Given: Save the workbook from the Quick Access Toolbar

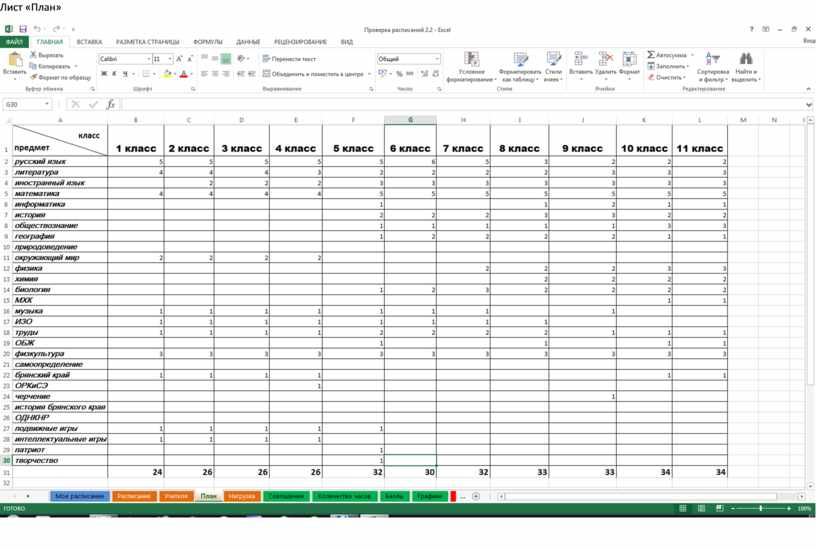Looking at the screenshot, I should (x=22, y=29).
